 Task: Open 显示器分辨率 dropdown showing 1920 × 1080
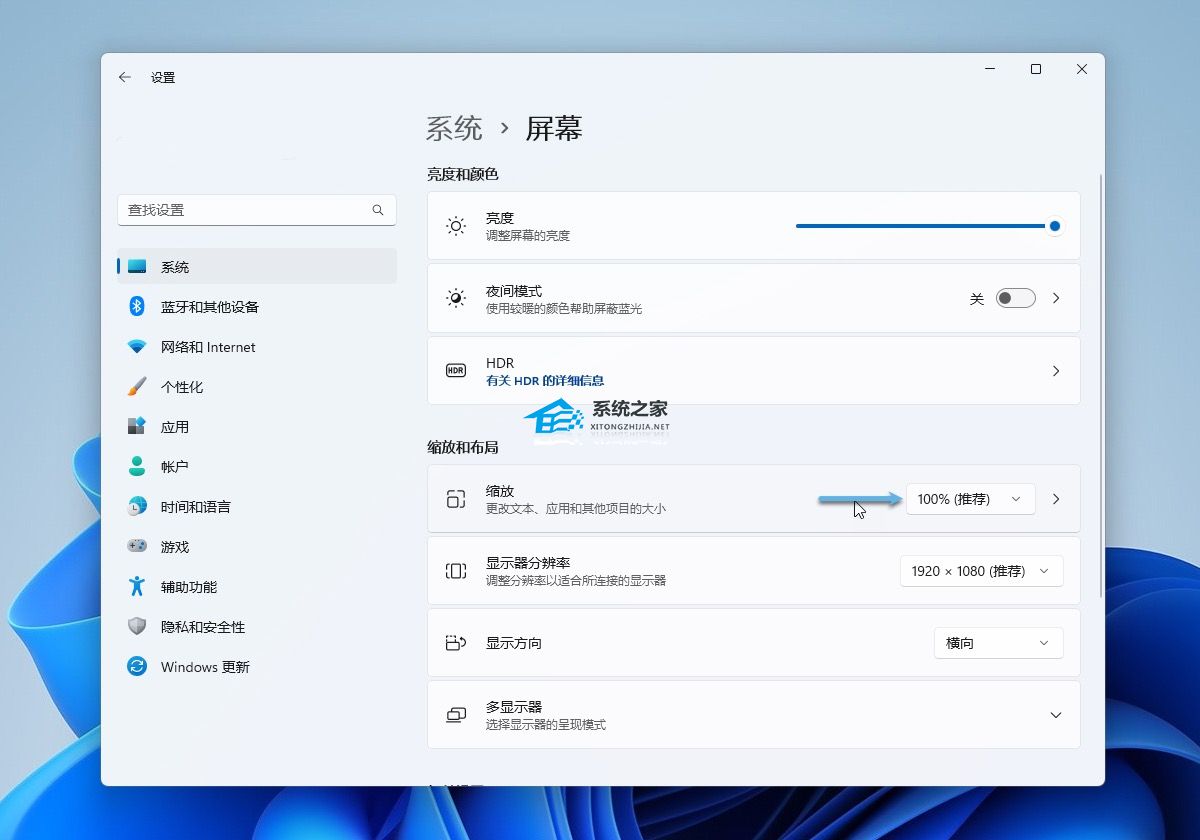click(x=980, y=571)
